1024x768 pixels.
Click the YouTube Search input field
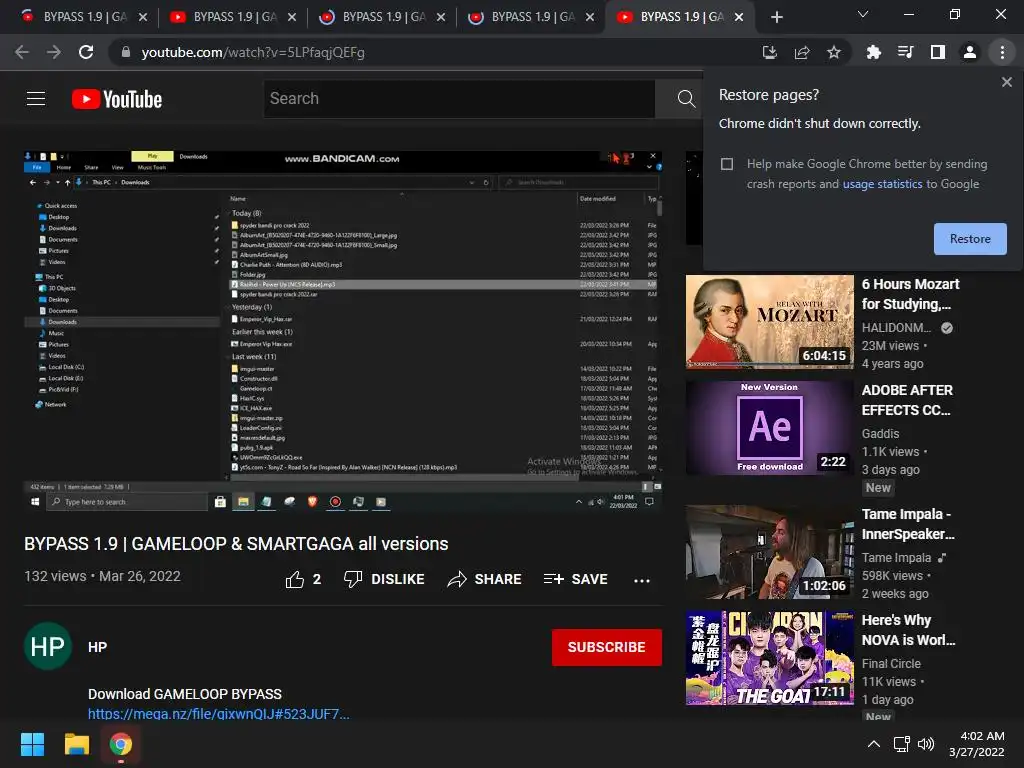[459, 99]
